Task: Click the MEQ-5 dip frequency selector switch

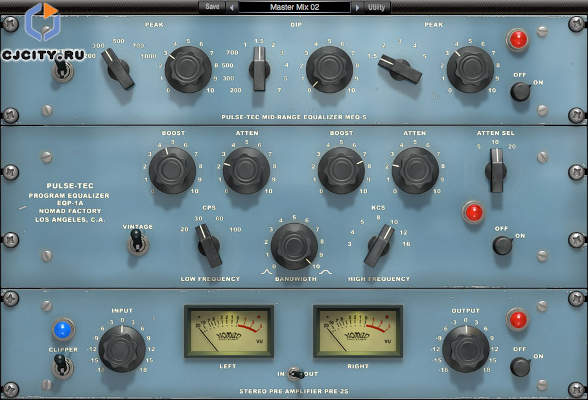Action: [259, 69]
